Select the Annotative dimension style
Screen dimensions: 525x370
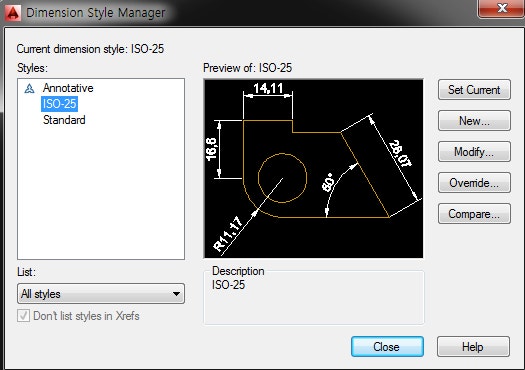click(68, 88)
